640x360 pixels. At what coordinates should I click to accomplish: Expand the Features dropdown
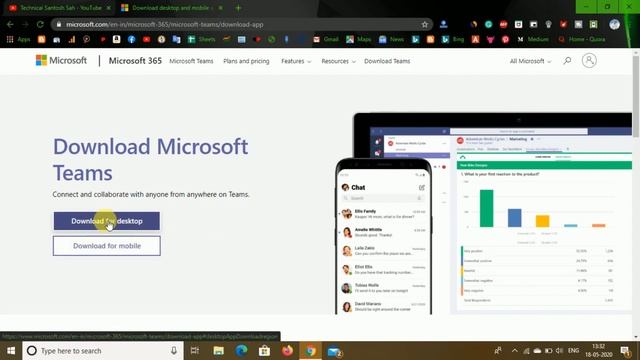pos(296,61)
